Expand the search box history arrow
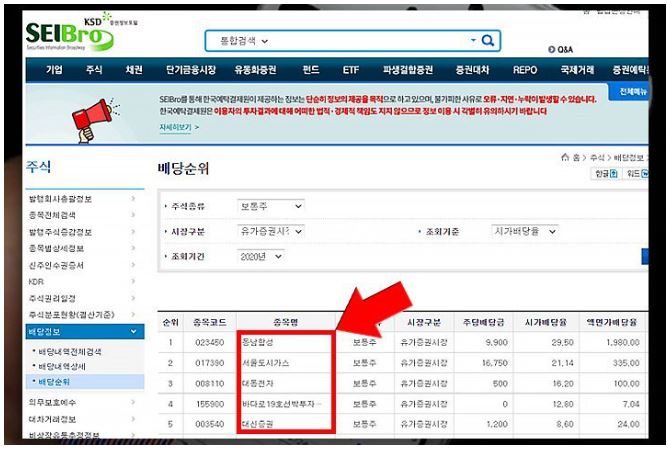Image resolution: width=668 pixels, height=450 pixels. [473, 40]
